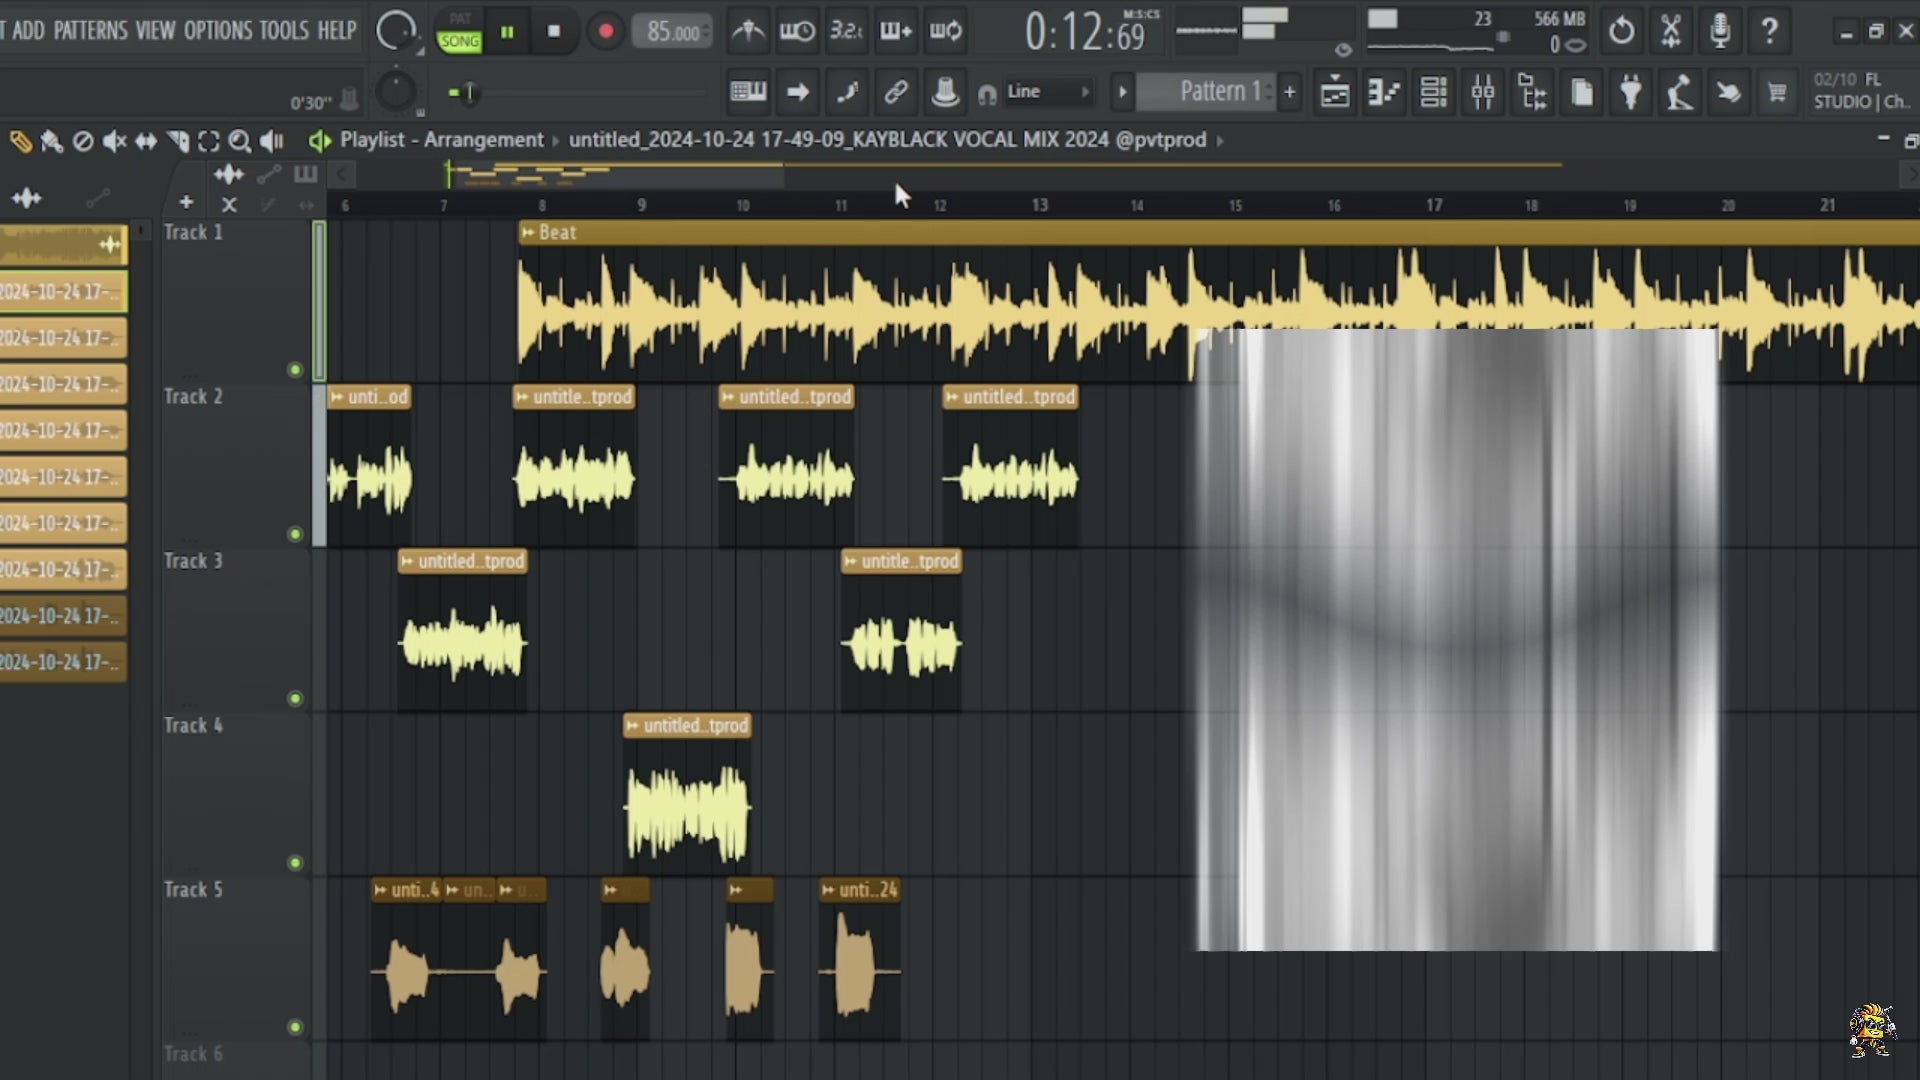Open the Mixer panel icon
The image size is (1920, 1080).
coord(1484,92)
